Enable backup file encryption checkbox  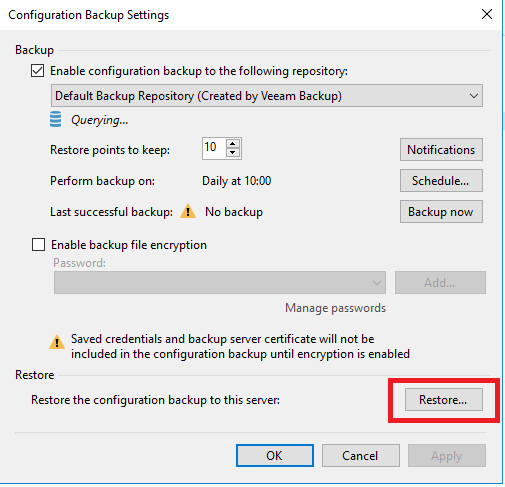click(38, 245)
